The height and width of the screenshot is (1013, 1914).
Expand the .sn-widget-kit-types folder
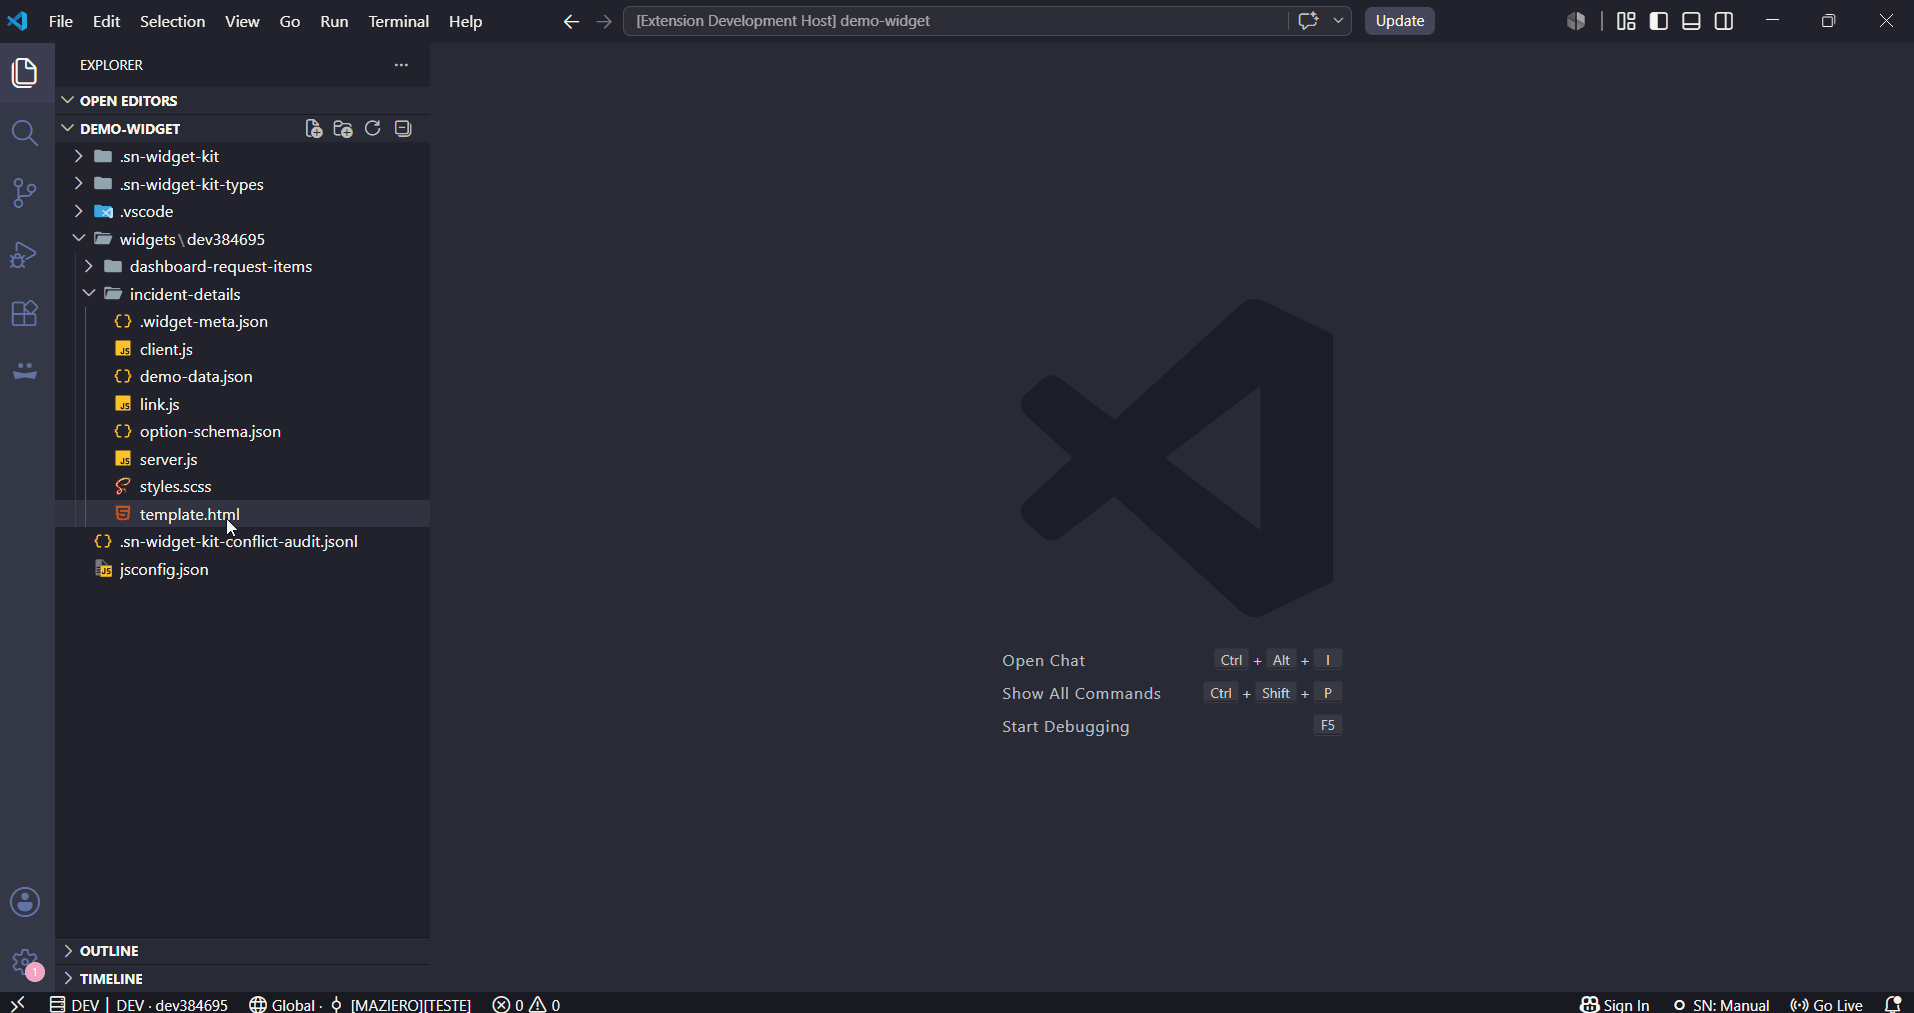pyautogui.click(x=243, y=184)
